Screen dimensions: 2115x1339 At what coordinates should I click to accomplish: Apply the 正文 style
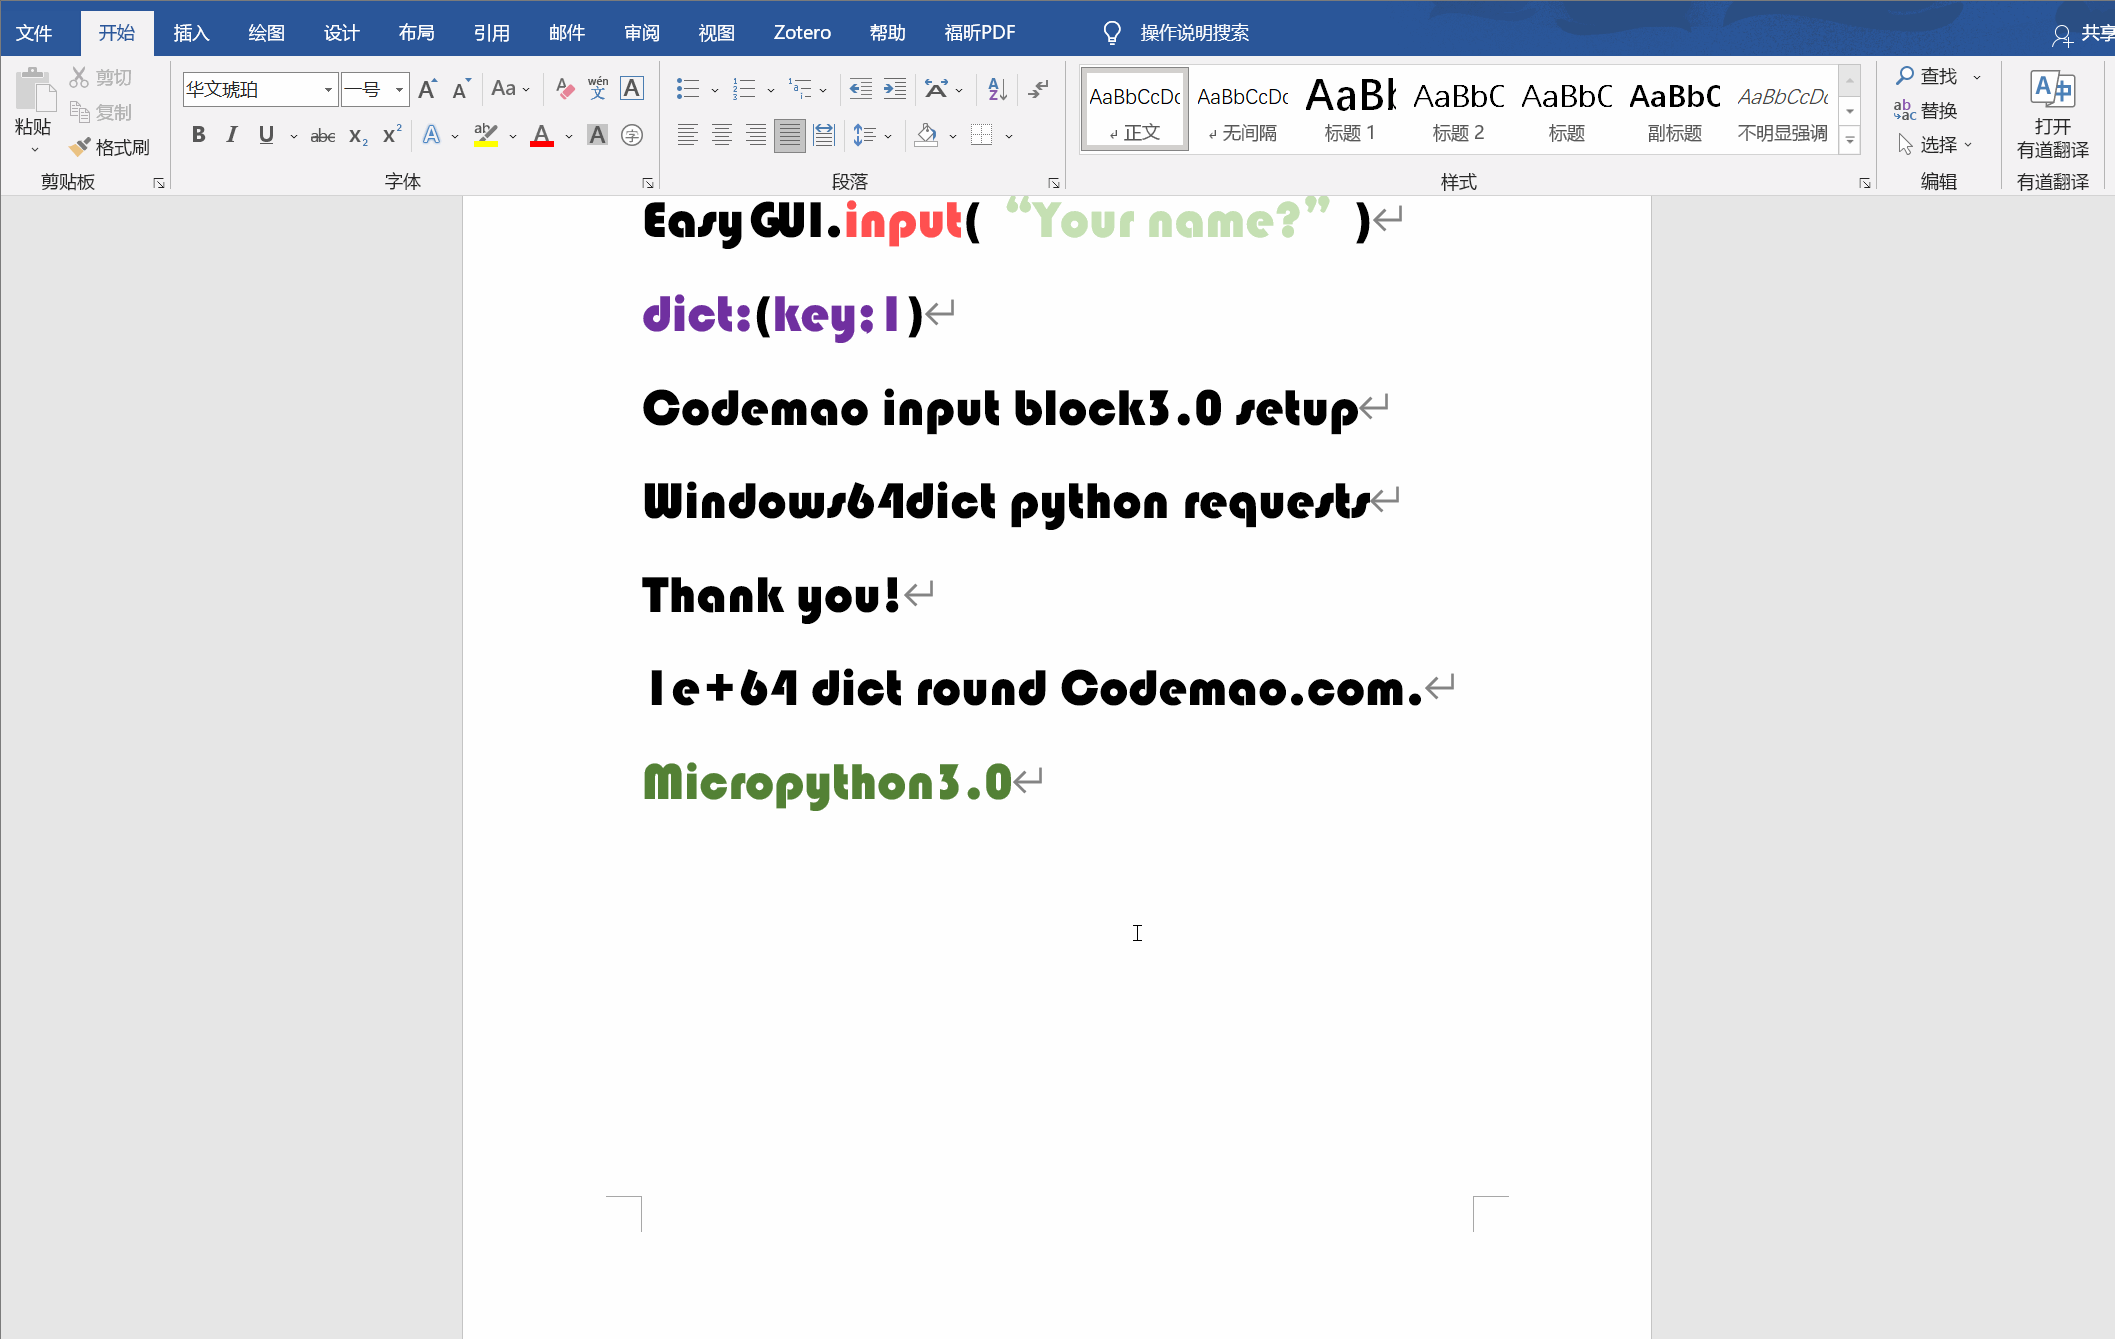point(1135,110)
